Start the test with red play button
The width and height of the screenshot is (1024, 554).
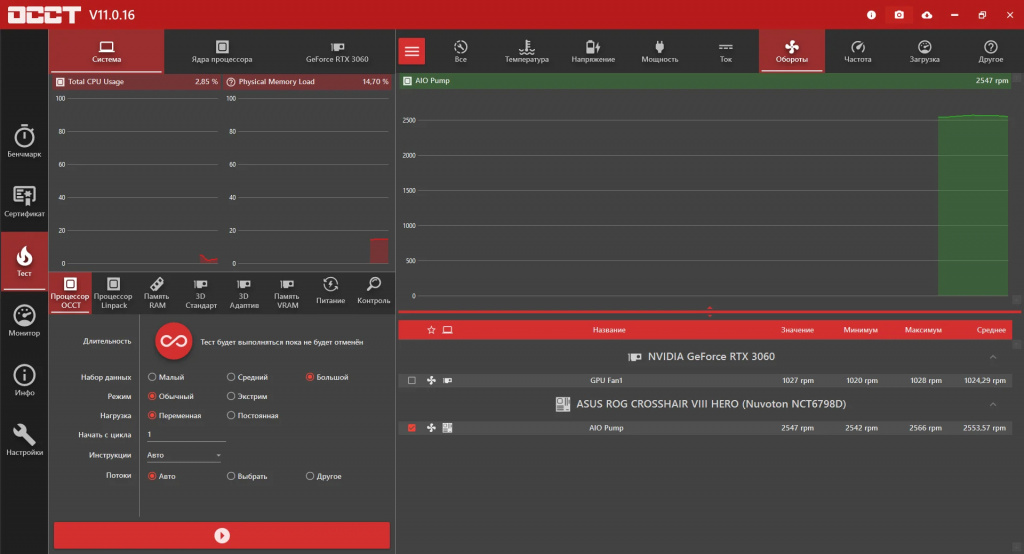[x=222, y=535]
